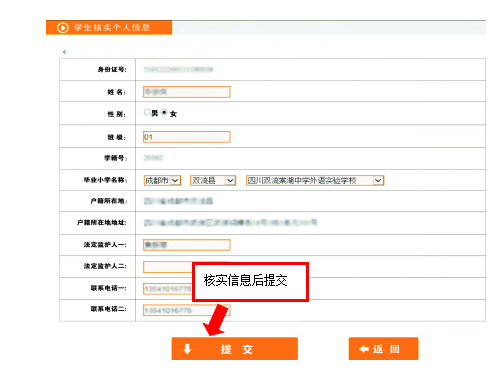
Task: Click the 提交 submit button
Action: pyautogui.click(x=235, y=349)
